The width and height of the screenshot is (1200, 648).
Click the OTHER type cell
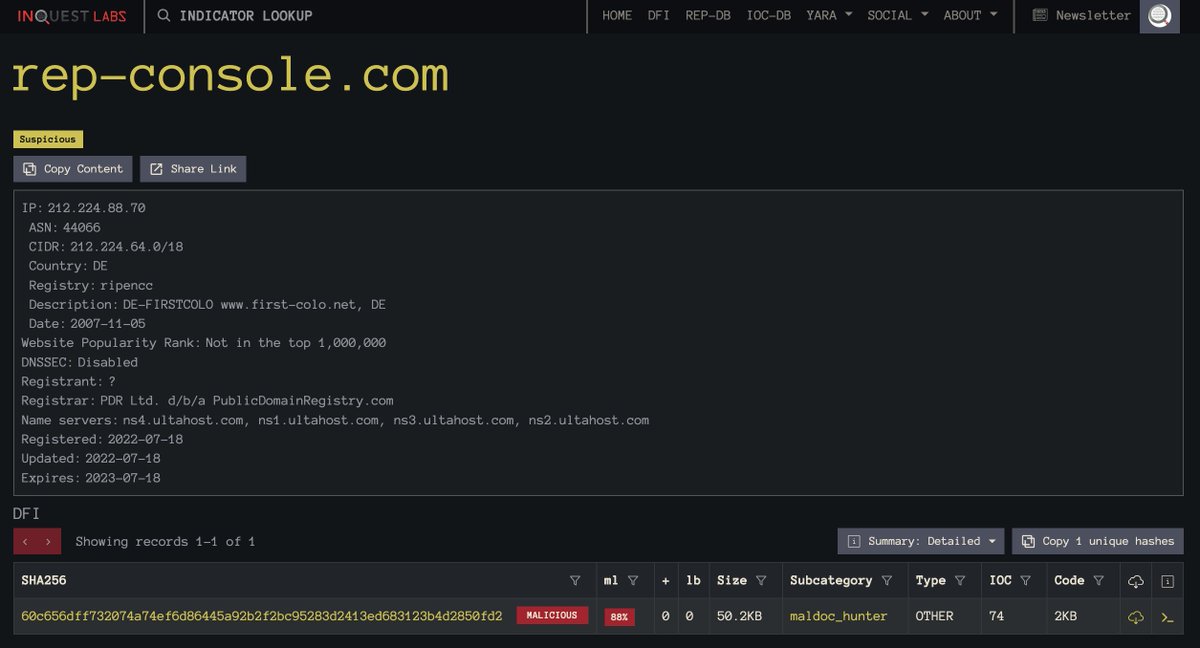pyautogui.click(x=935, y=616)
